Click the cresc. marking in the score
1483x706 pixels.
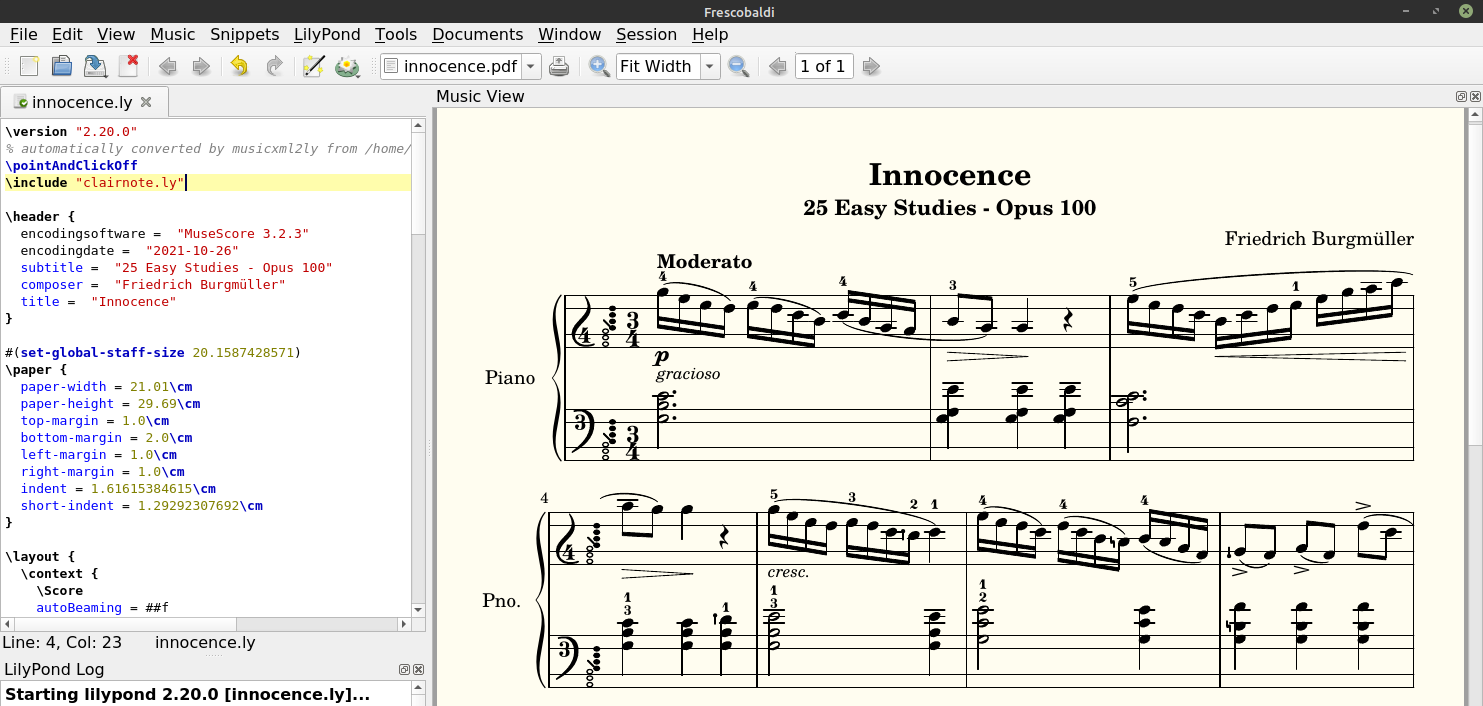point(788,573)
